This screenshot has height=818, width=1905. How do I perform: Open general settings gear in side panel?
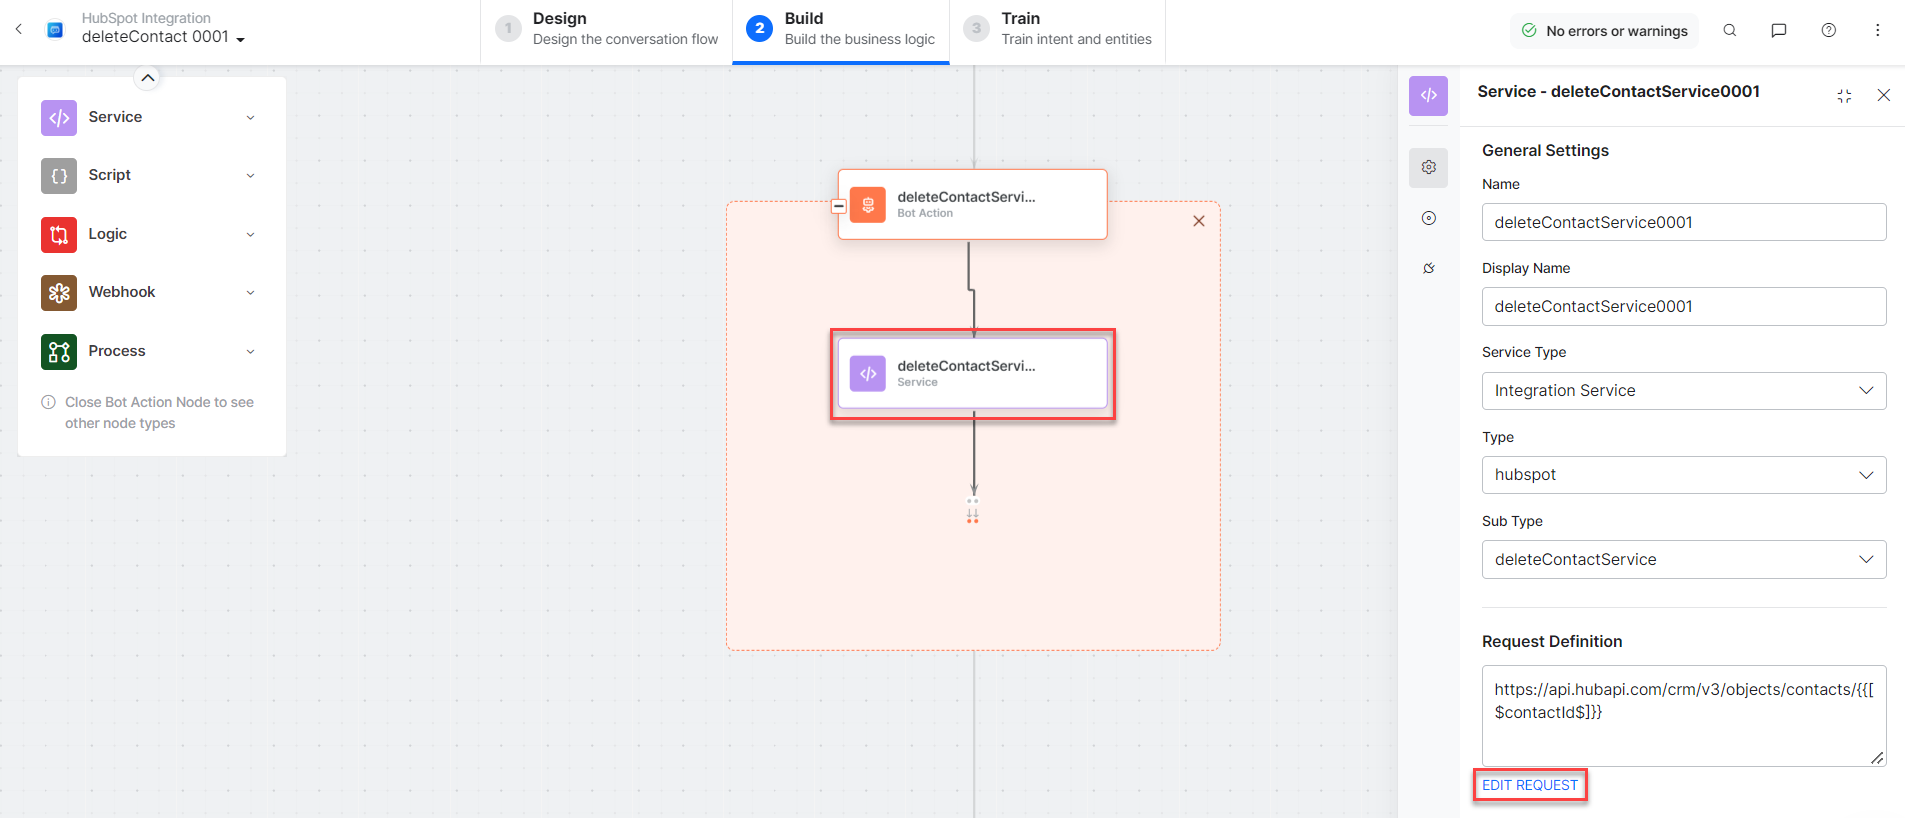pos(1428,168)
